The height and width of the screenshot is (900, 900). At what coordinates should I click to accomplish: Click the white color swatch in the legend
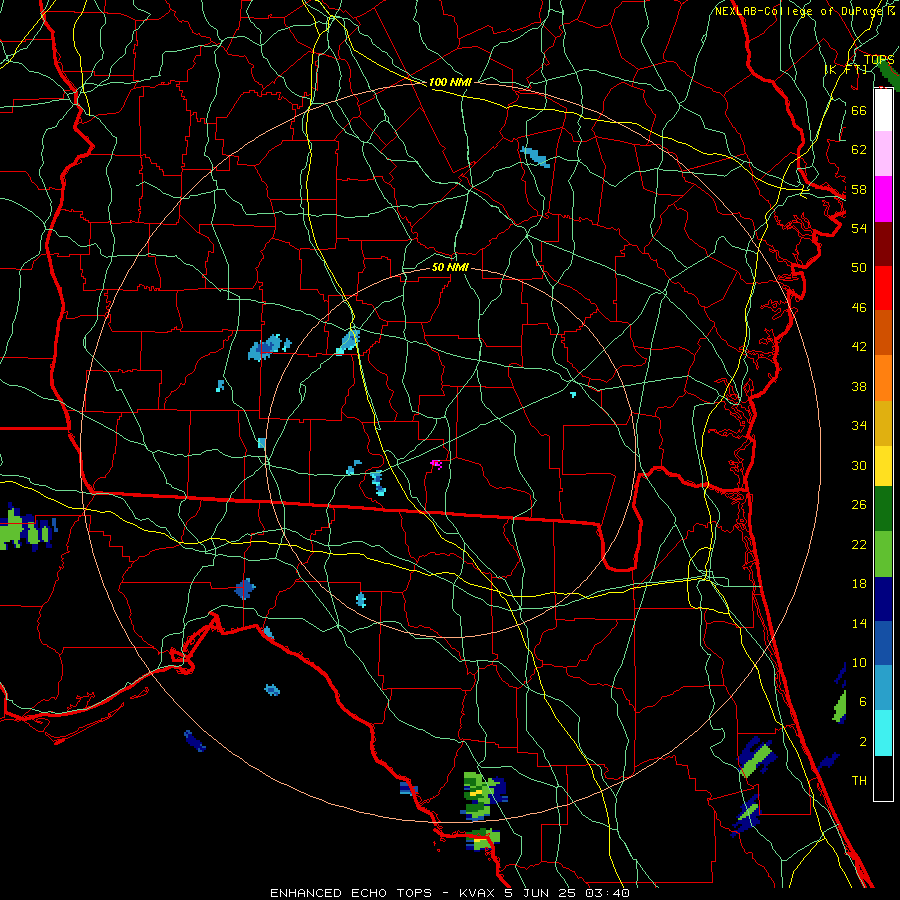pos(883,110)
